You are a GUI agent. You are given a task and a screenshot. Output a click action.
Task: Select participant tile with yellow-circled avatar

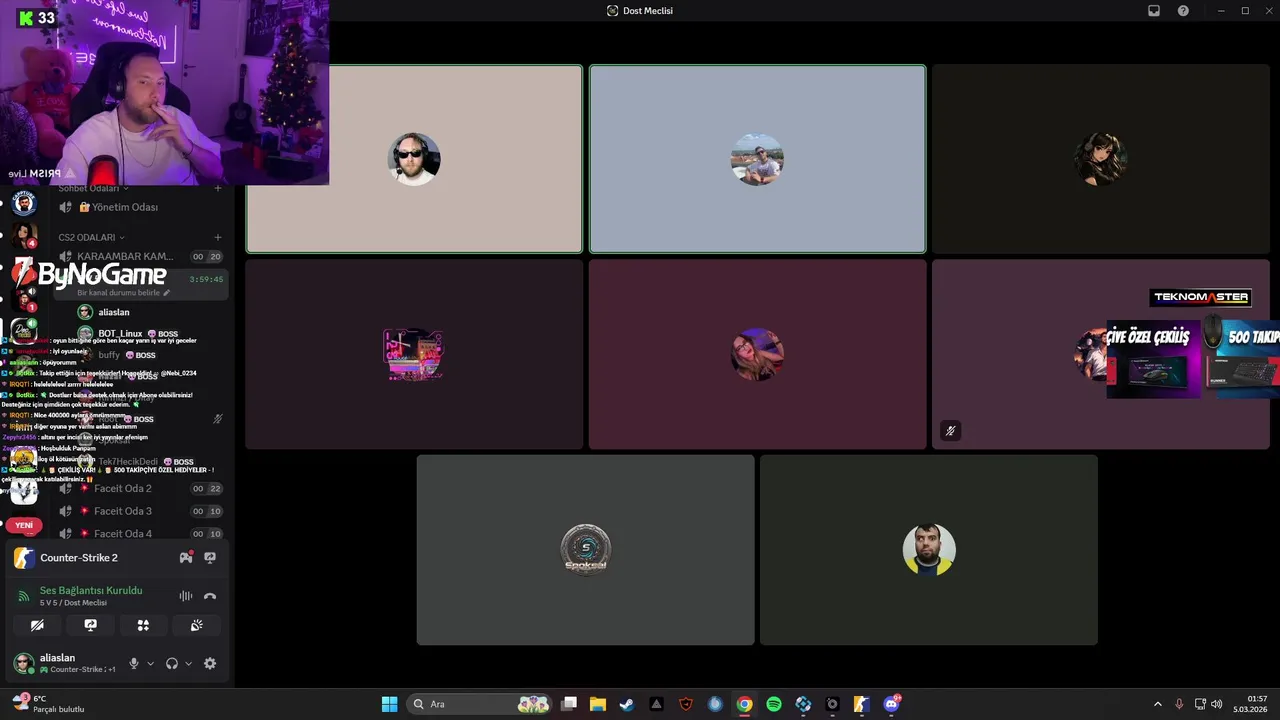point(929,550)
